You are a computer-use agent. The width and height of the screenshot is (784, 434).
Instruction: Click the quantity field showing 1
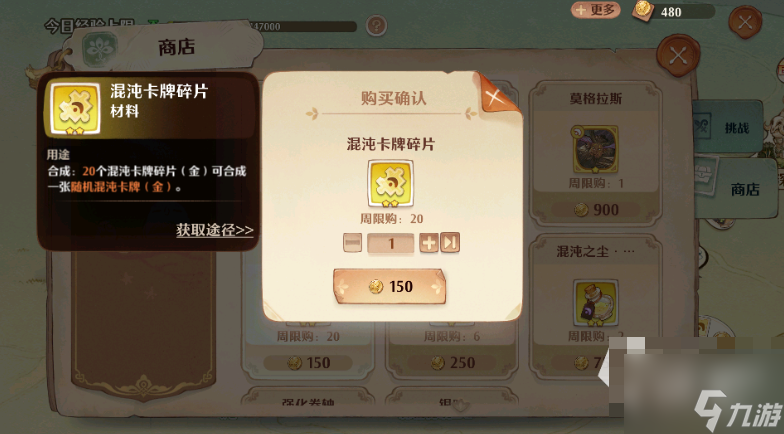(x=390, y=244)
